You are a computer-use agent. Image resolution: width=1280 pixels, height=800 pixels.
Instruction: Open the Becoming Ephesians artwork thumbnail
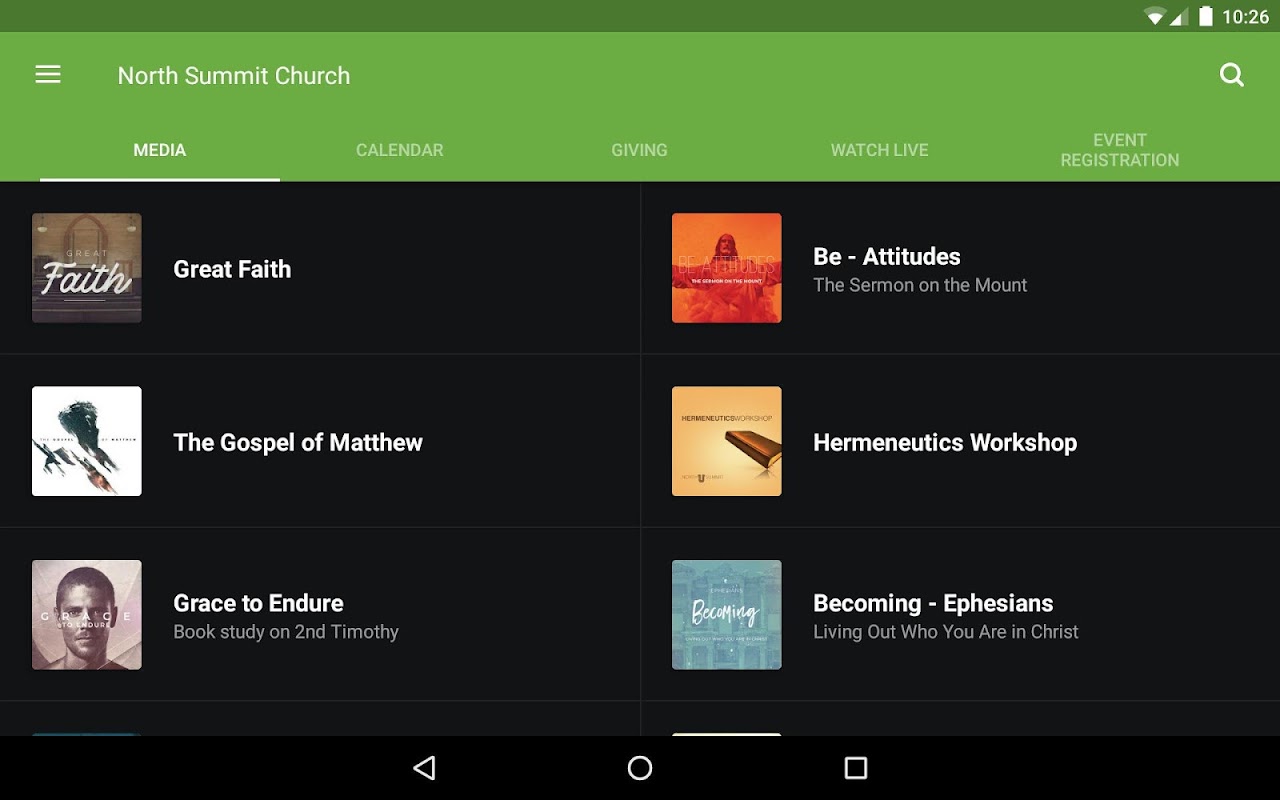tap(727, 614)
